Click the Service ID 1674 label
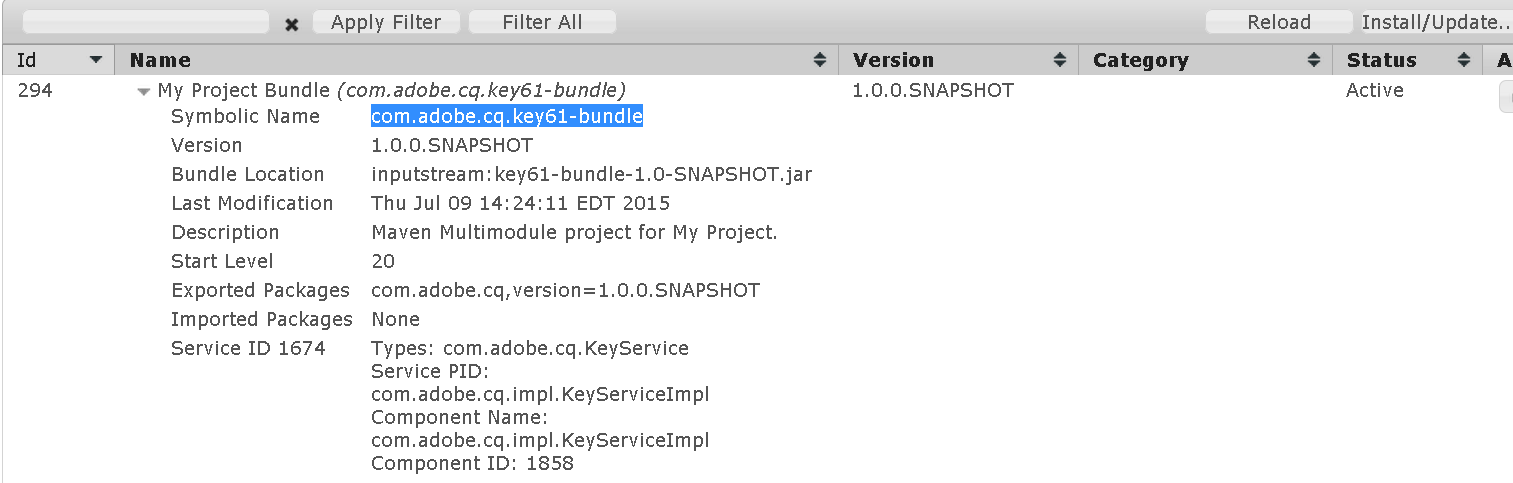This screenshot has height=483, width=1513. tap(248, 349)
